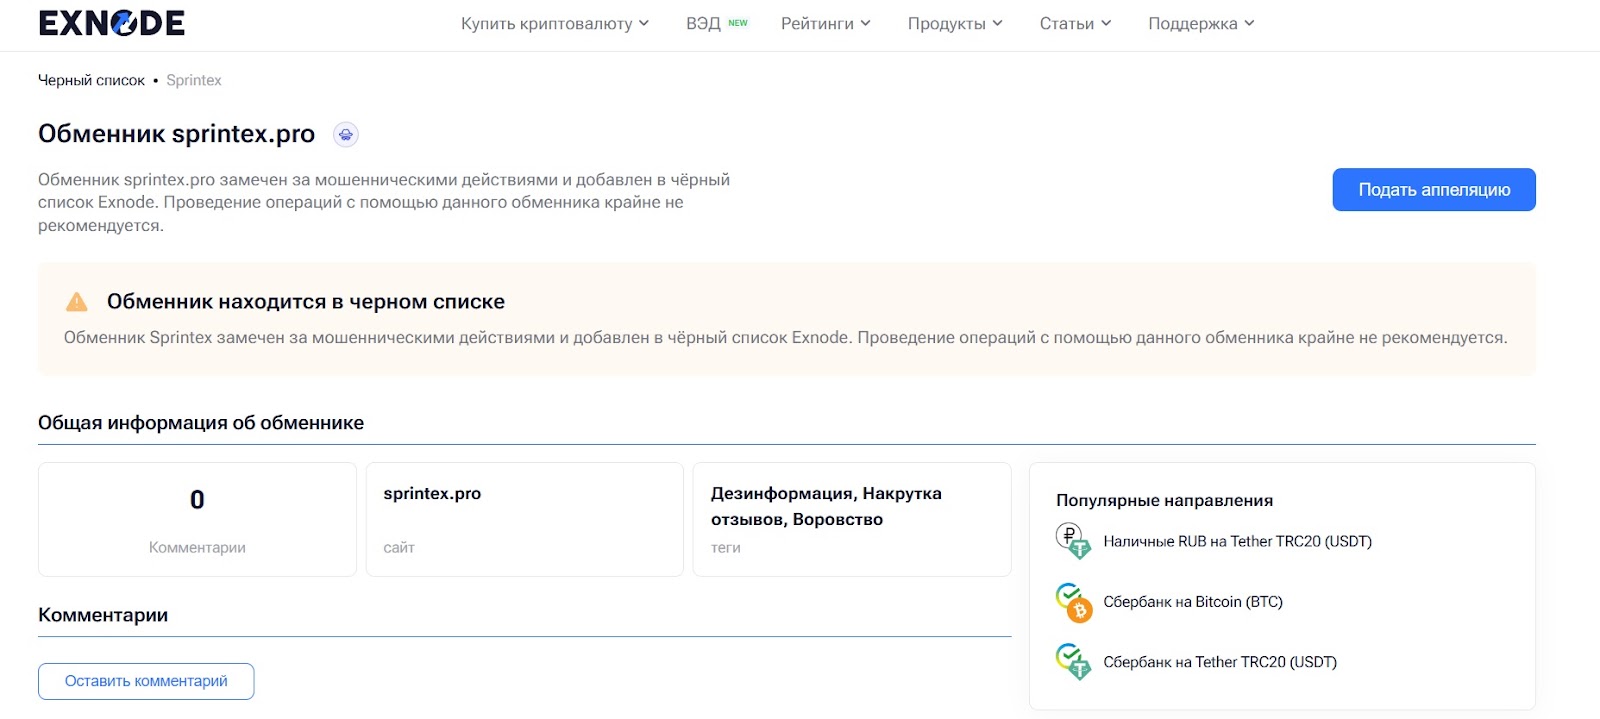Click the Обменник sprintex.pro heading
The width and height of the screenshot is (1600, 719).
click(x=176, y=134)
